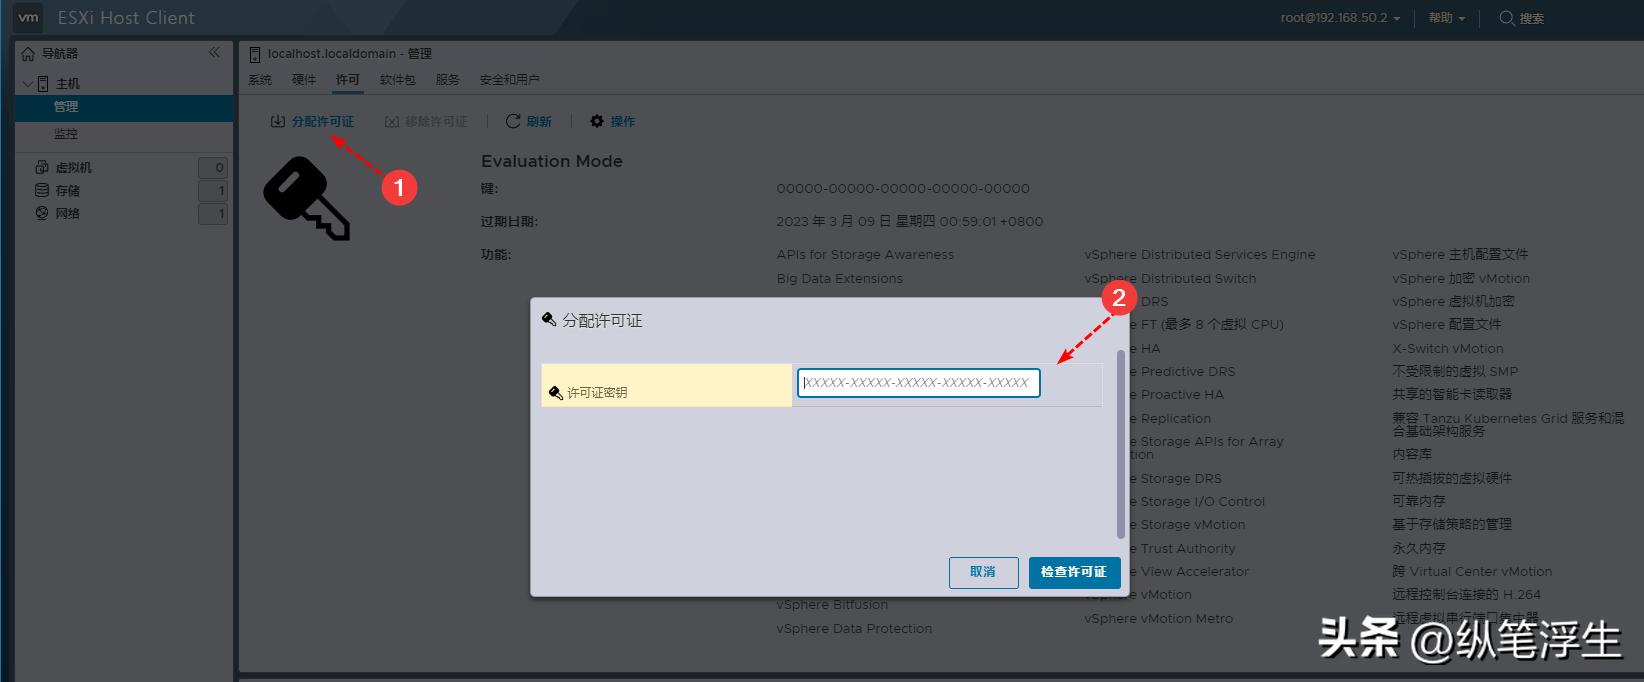Click the 分配许可证 toolbar button
The image size is (1644, 682).
coord(312,121)
